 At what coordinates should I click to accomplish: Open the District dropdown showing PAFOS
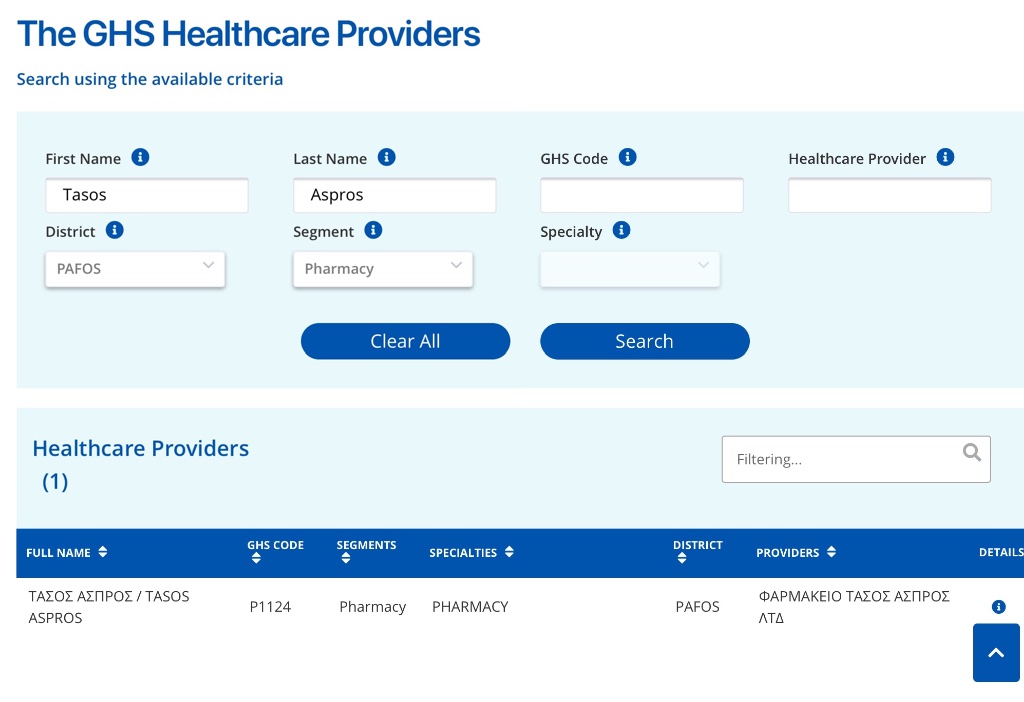coord(135,269)
